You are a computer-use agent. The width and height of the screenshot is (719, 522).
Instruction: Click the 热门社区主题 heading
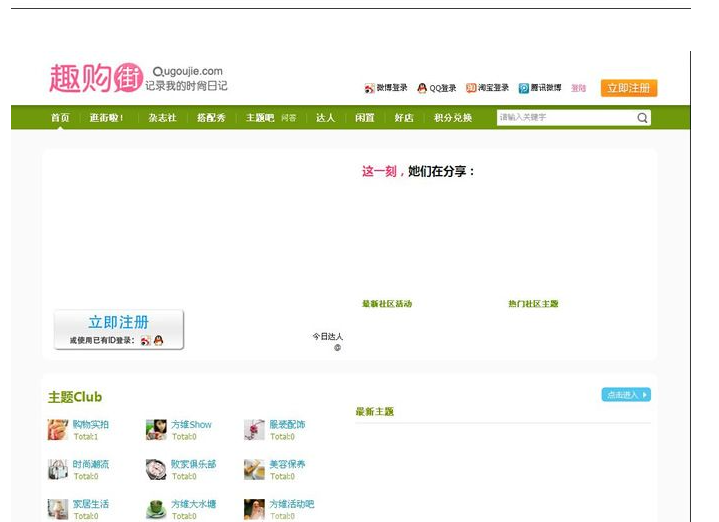point(533,304)
